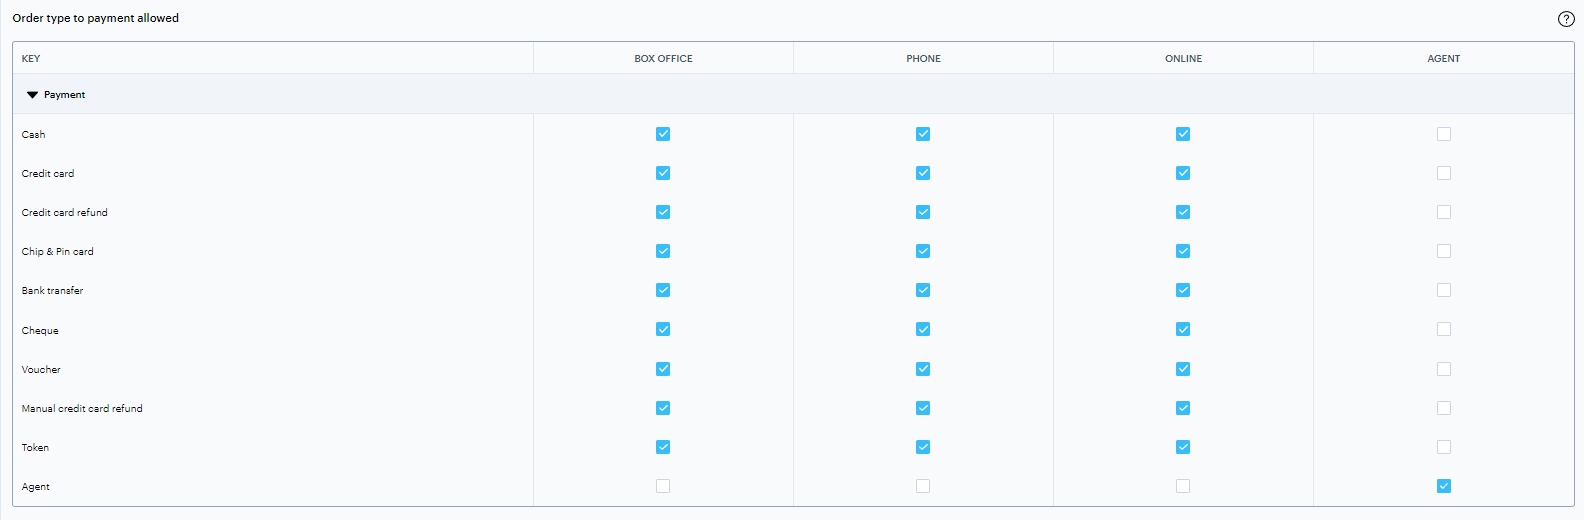Select the Bank transfer row label
1584x520 pixels.
tap(53, 291)
